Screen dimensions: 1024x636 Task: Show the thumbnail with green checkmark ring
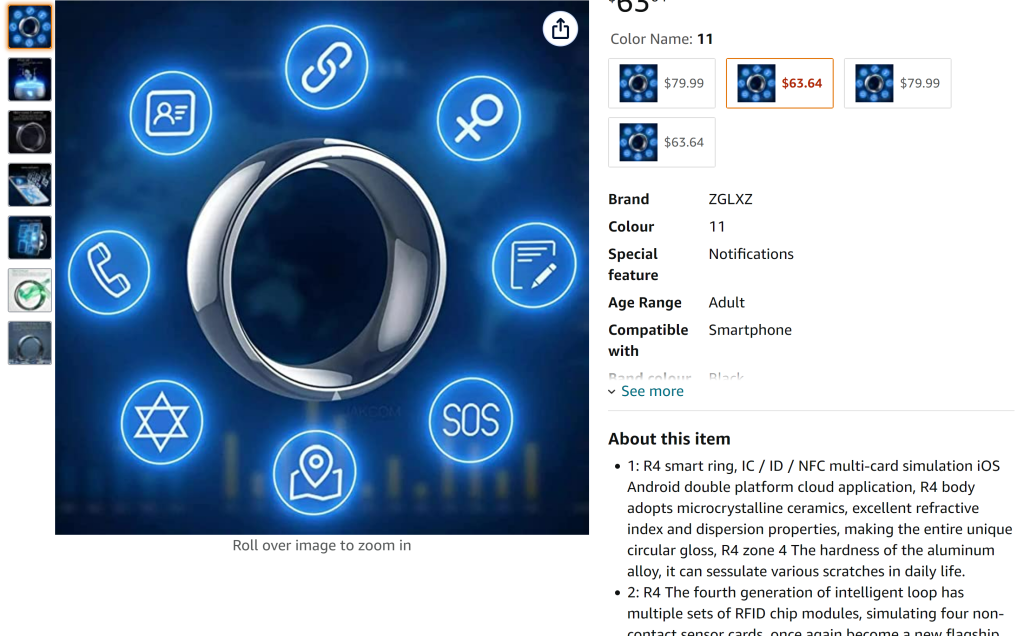tap(30, 290)
